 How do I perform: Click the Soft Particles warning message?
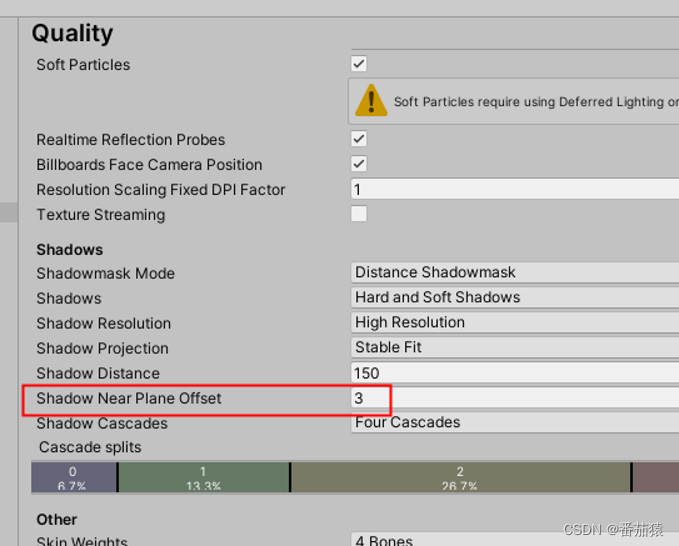click(528, 101)
